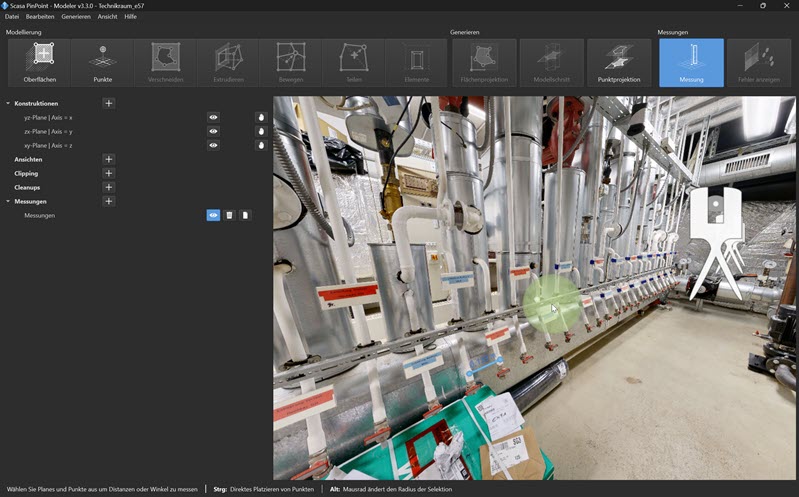The image size is (799, 497).
Task: Open the Datei menu
Action: click(12, 16)
